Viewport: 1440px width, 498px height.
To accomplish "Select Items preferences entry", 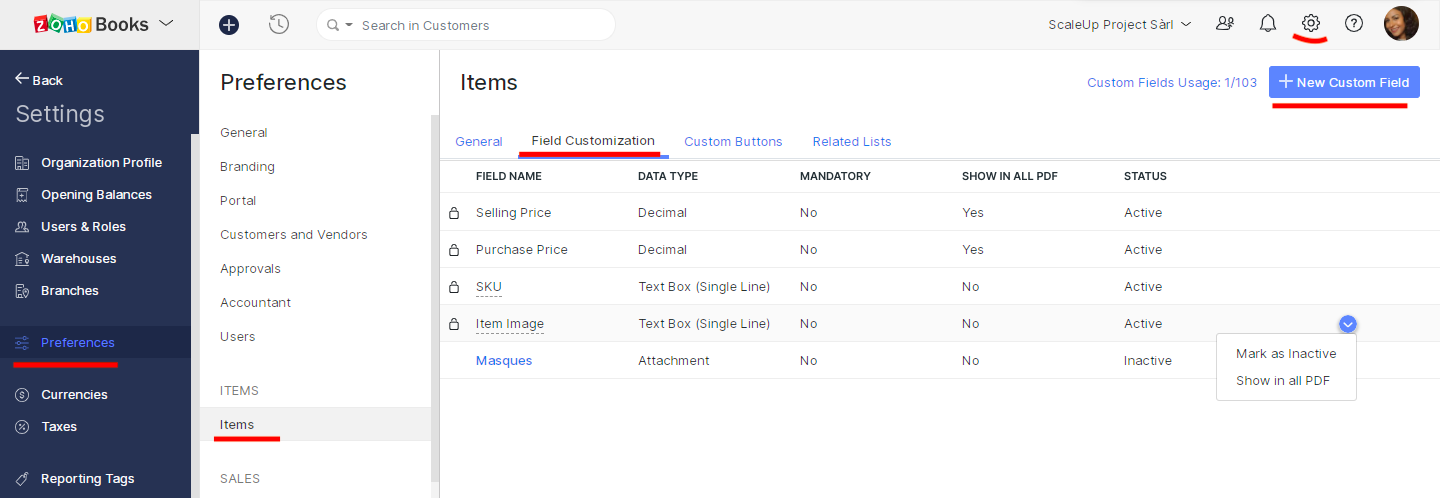I will point(315,425).
